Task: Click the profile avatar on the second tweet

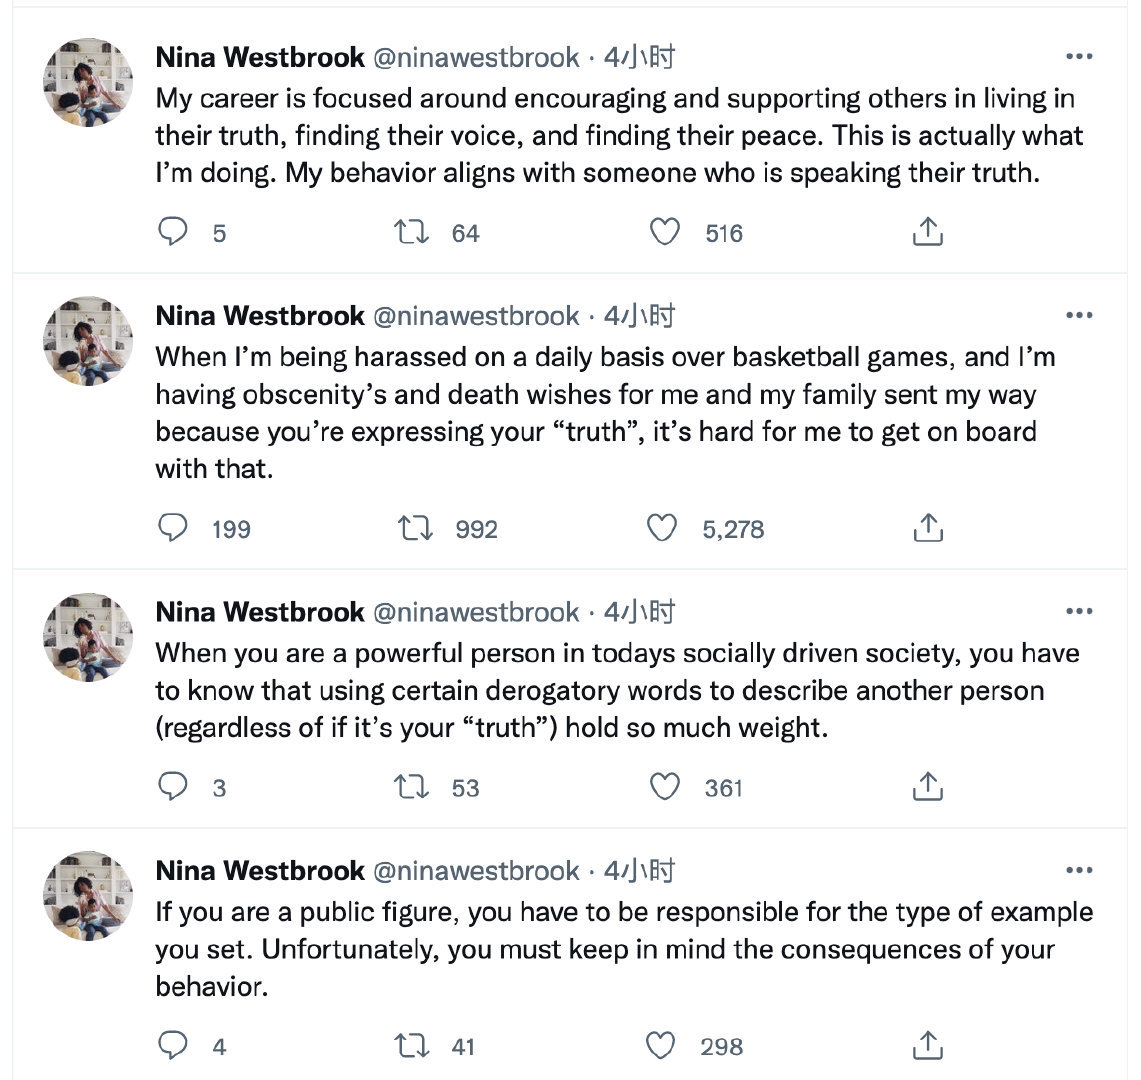Action: tap(88, 341)
